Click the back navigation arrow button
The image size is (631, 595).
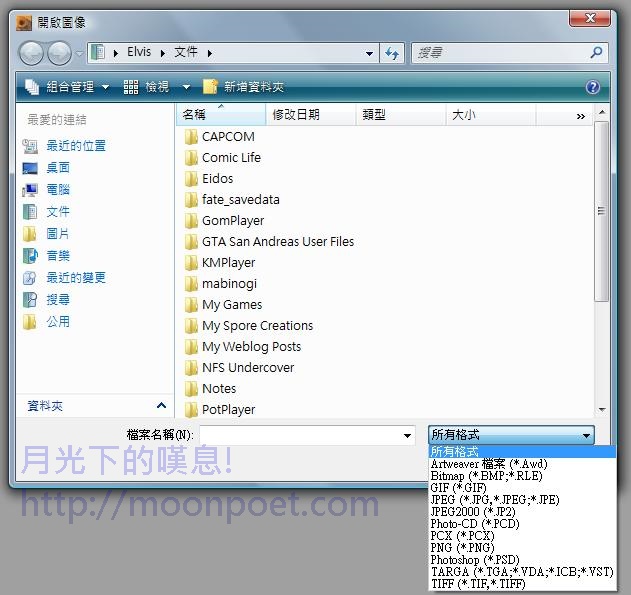(x=31, y=53)
